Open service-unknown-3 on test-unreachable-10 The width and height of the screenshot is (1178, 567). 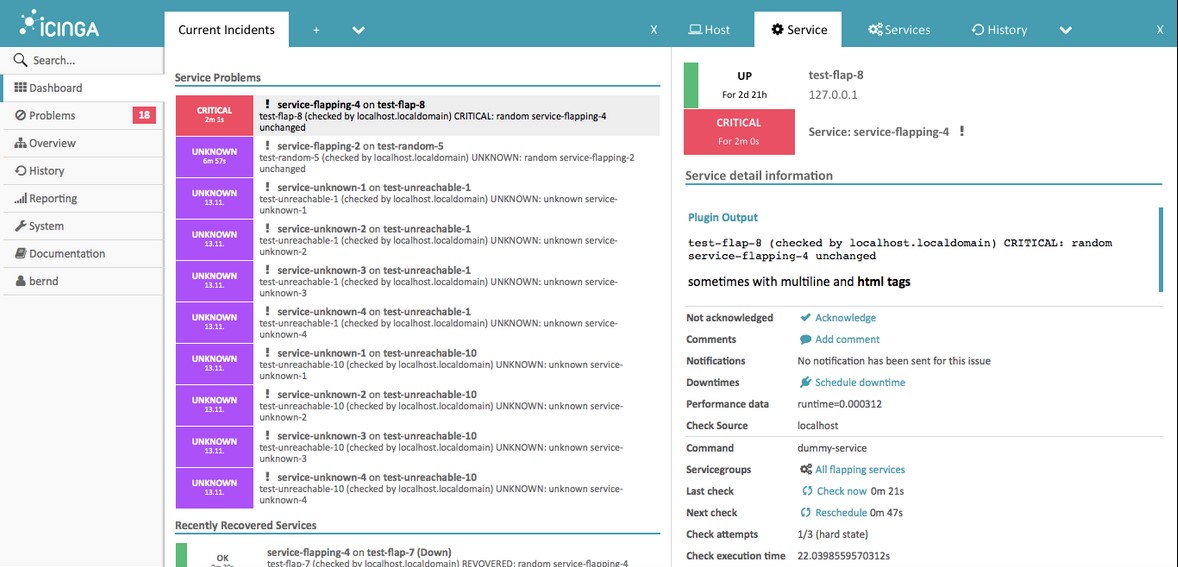point(377,436)
